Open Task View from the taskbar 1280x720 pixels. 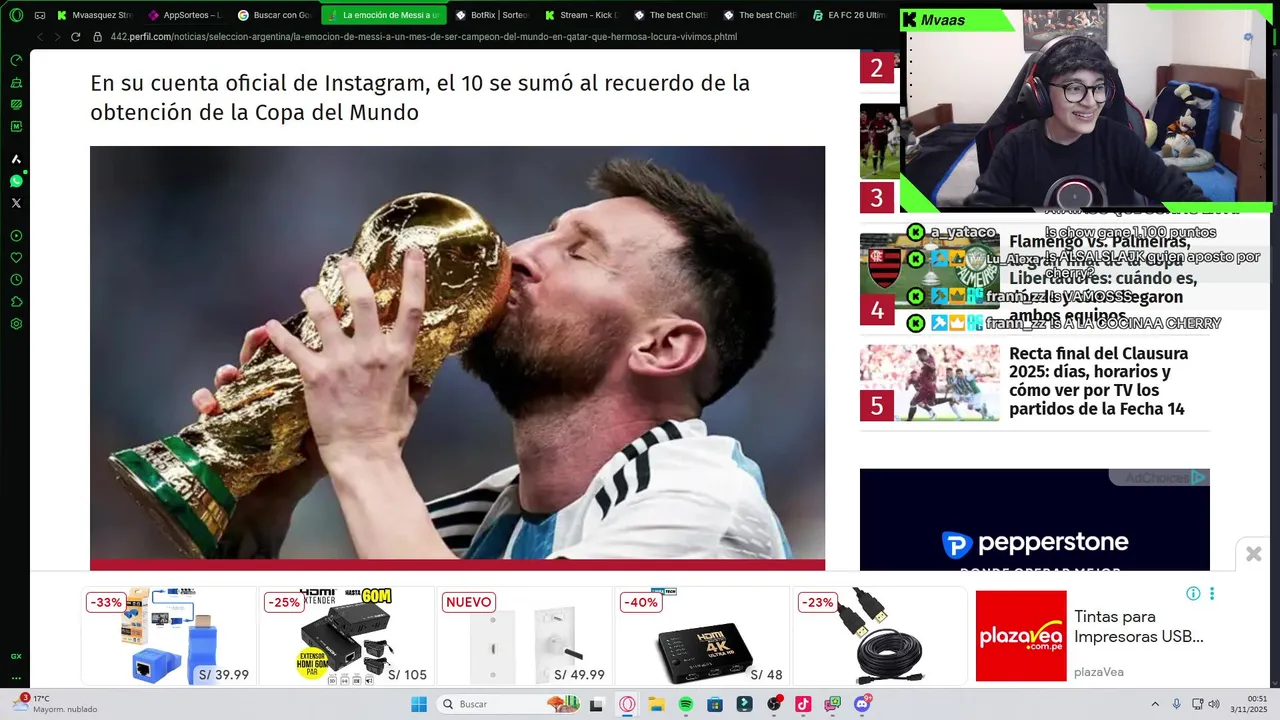click(597, 704)
